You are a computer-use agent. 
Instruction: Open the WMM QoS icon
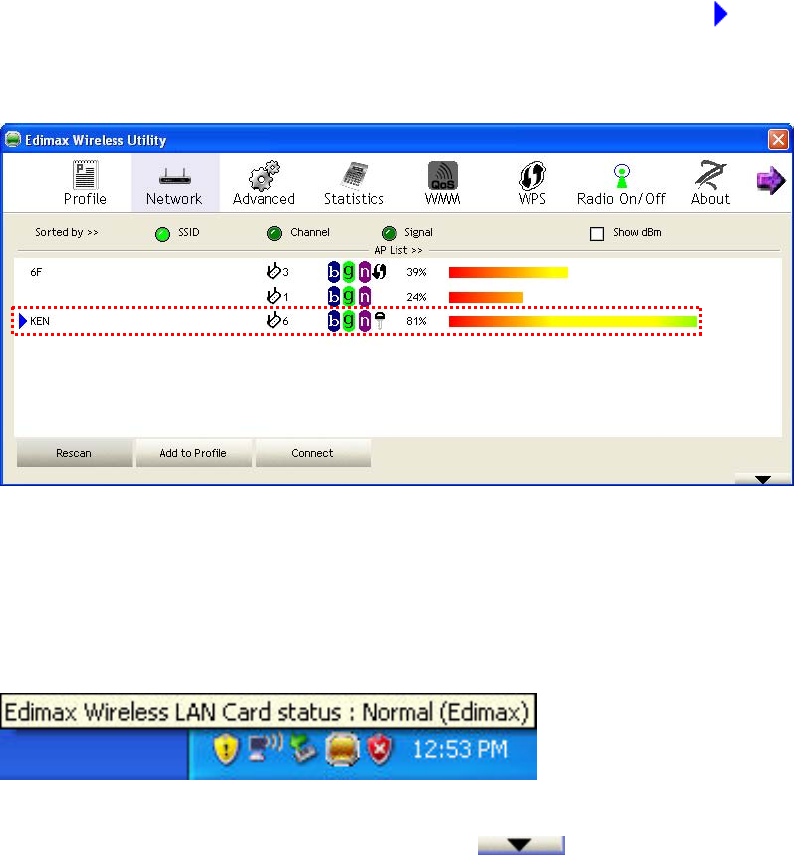click(442, 175)
